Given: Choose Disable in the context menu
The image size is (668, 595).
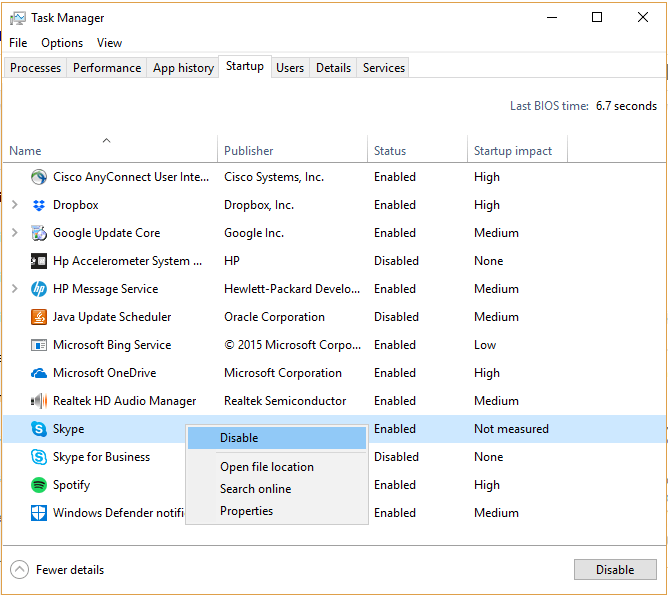Looking at the screenshot, I should tap(277, 438).
